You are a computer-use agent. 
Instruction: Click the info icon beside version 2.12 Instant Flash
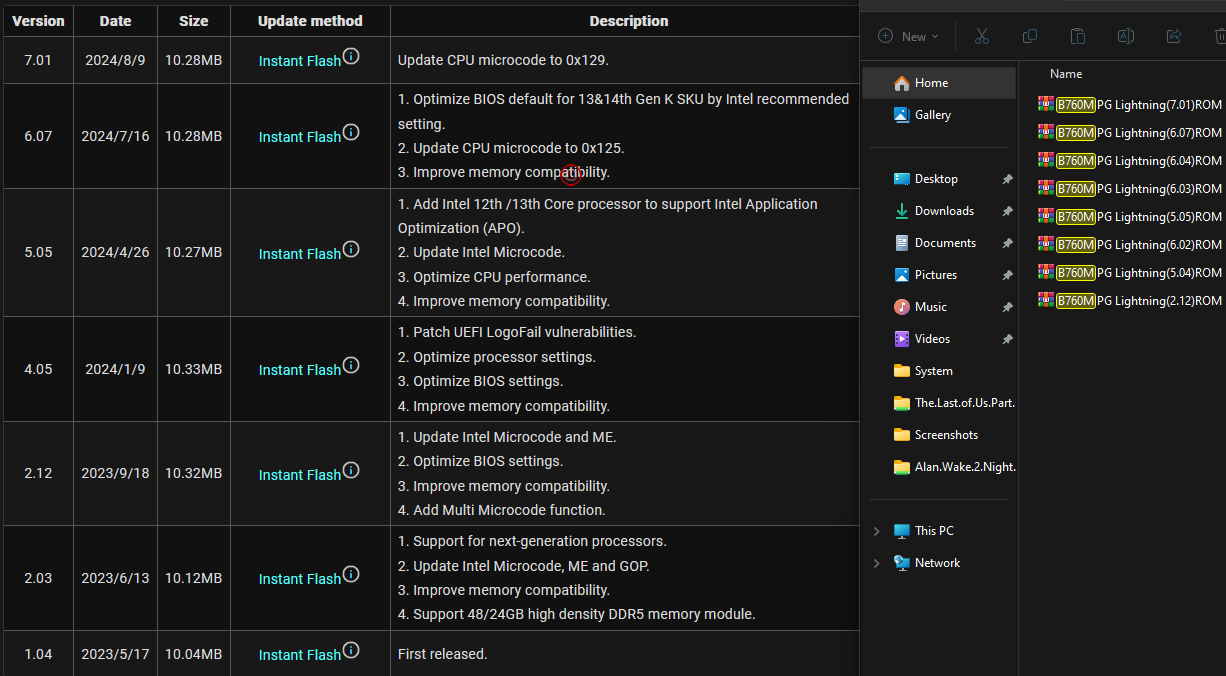[351, 471]
